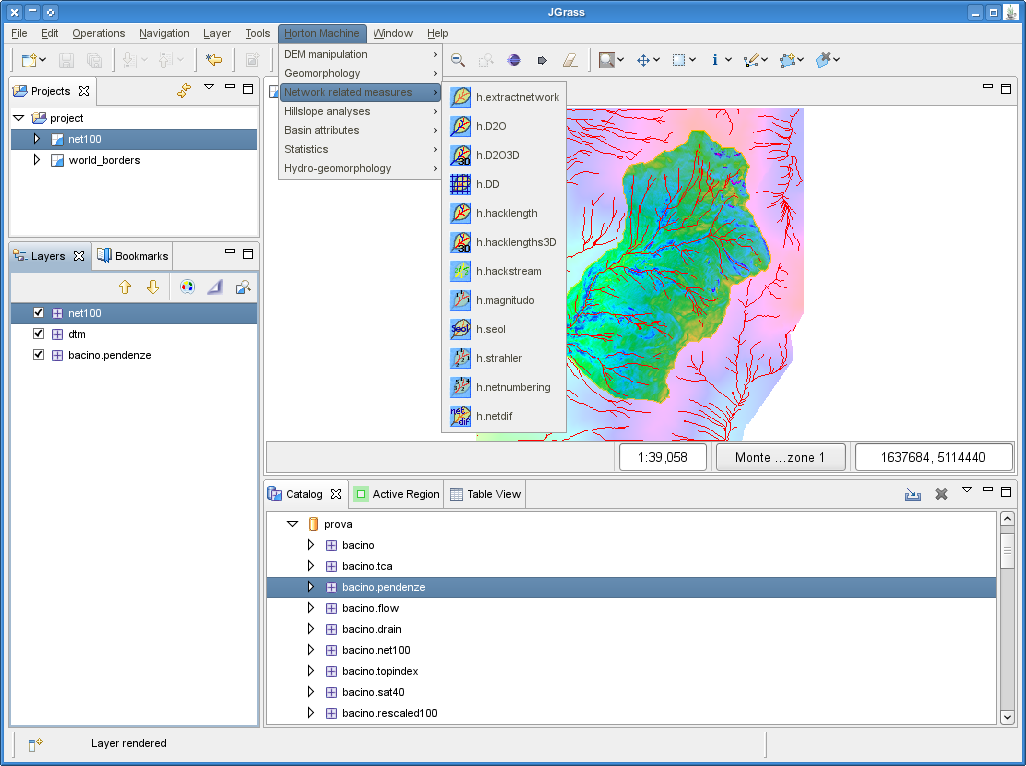Click the h.DD grid icon
Image resolution: width=1026 pixels, height=766 pixels.
coord(460,184)
